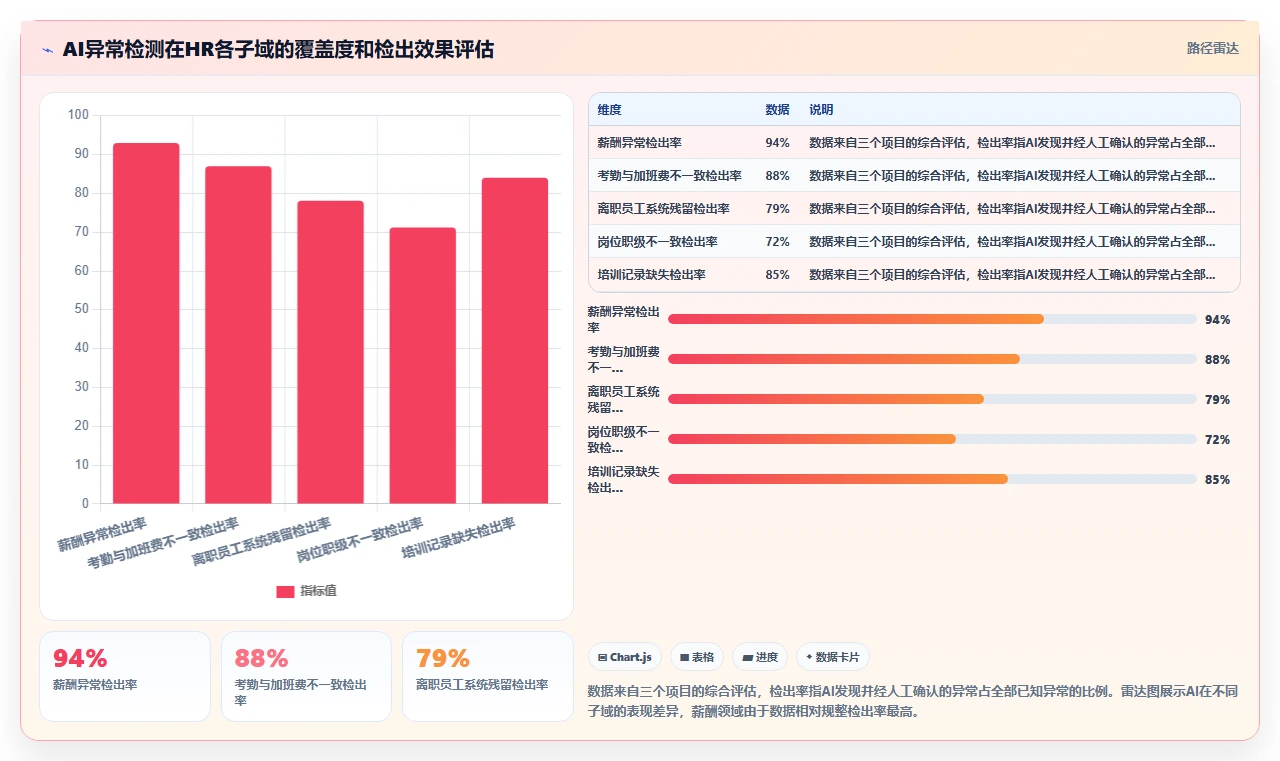Select the 薪酬异常检出率 table row cell

639,143
